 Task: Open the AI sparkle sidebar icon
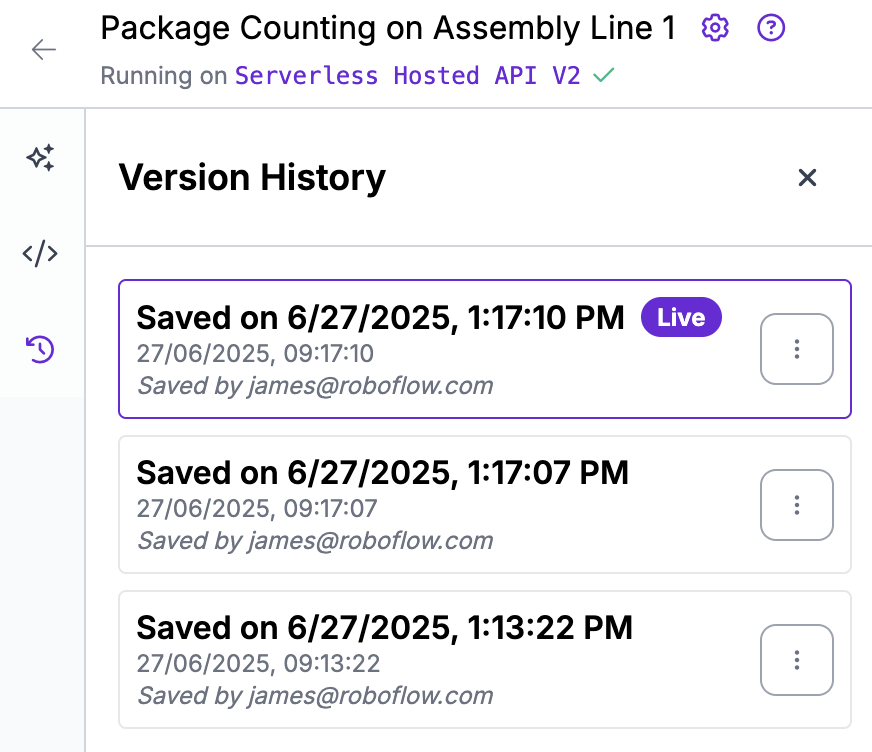(41, 158)
